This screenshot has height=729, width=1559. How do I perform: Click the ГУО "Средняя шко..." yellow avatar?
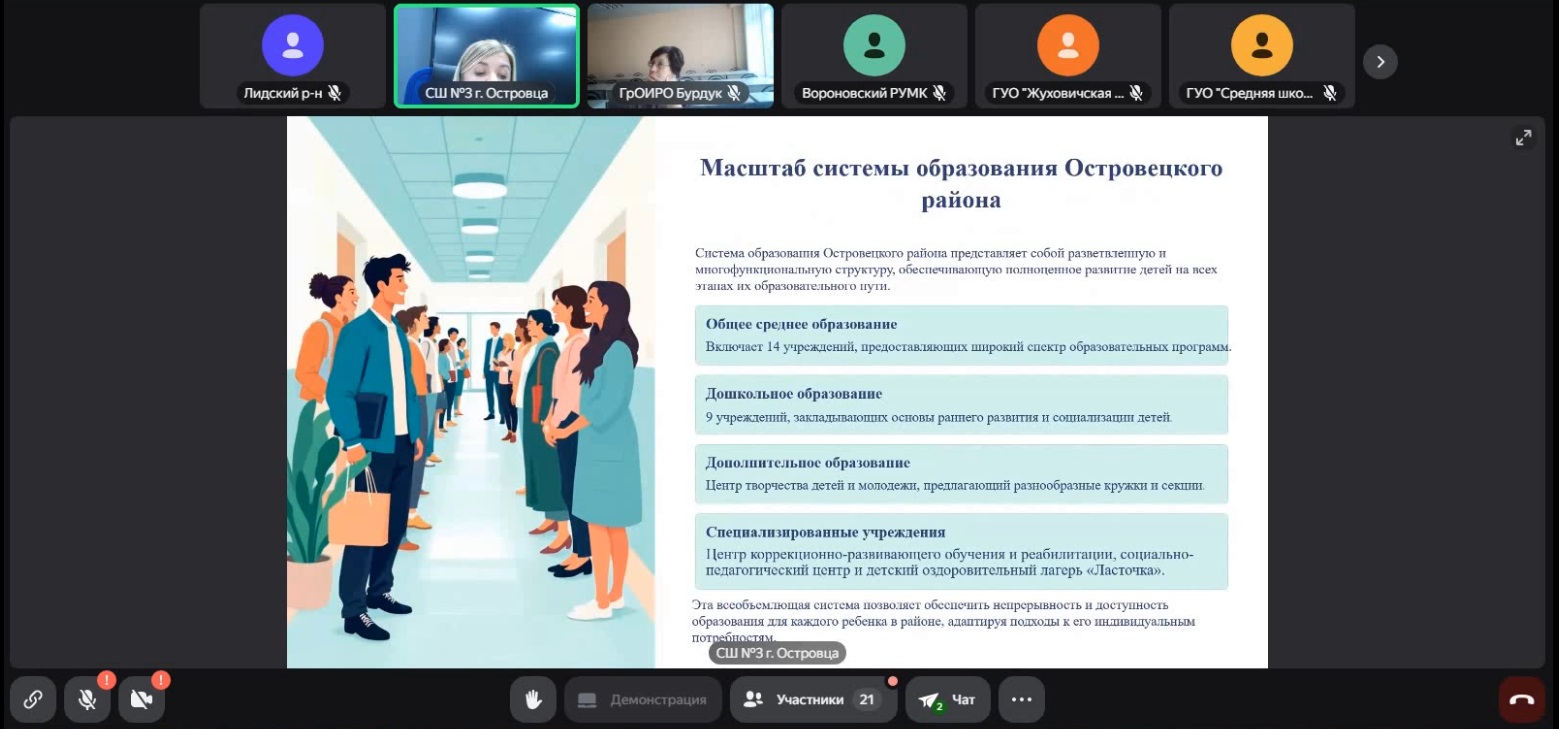click(1262, 46)
